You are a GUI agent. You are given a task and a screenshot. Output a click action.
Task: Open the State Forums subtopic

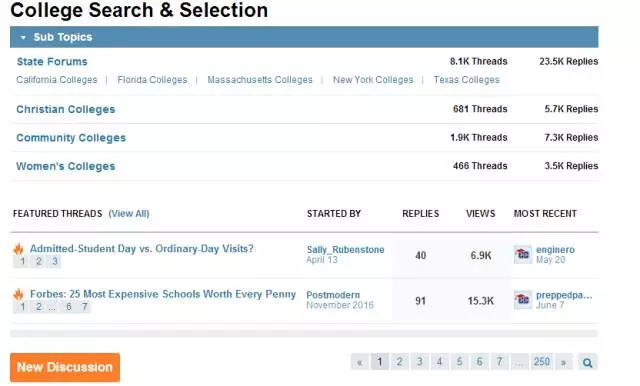point(52,62)
